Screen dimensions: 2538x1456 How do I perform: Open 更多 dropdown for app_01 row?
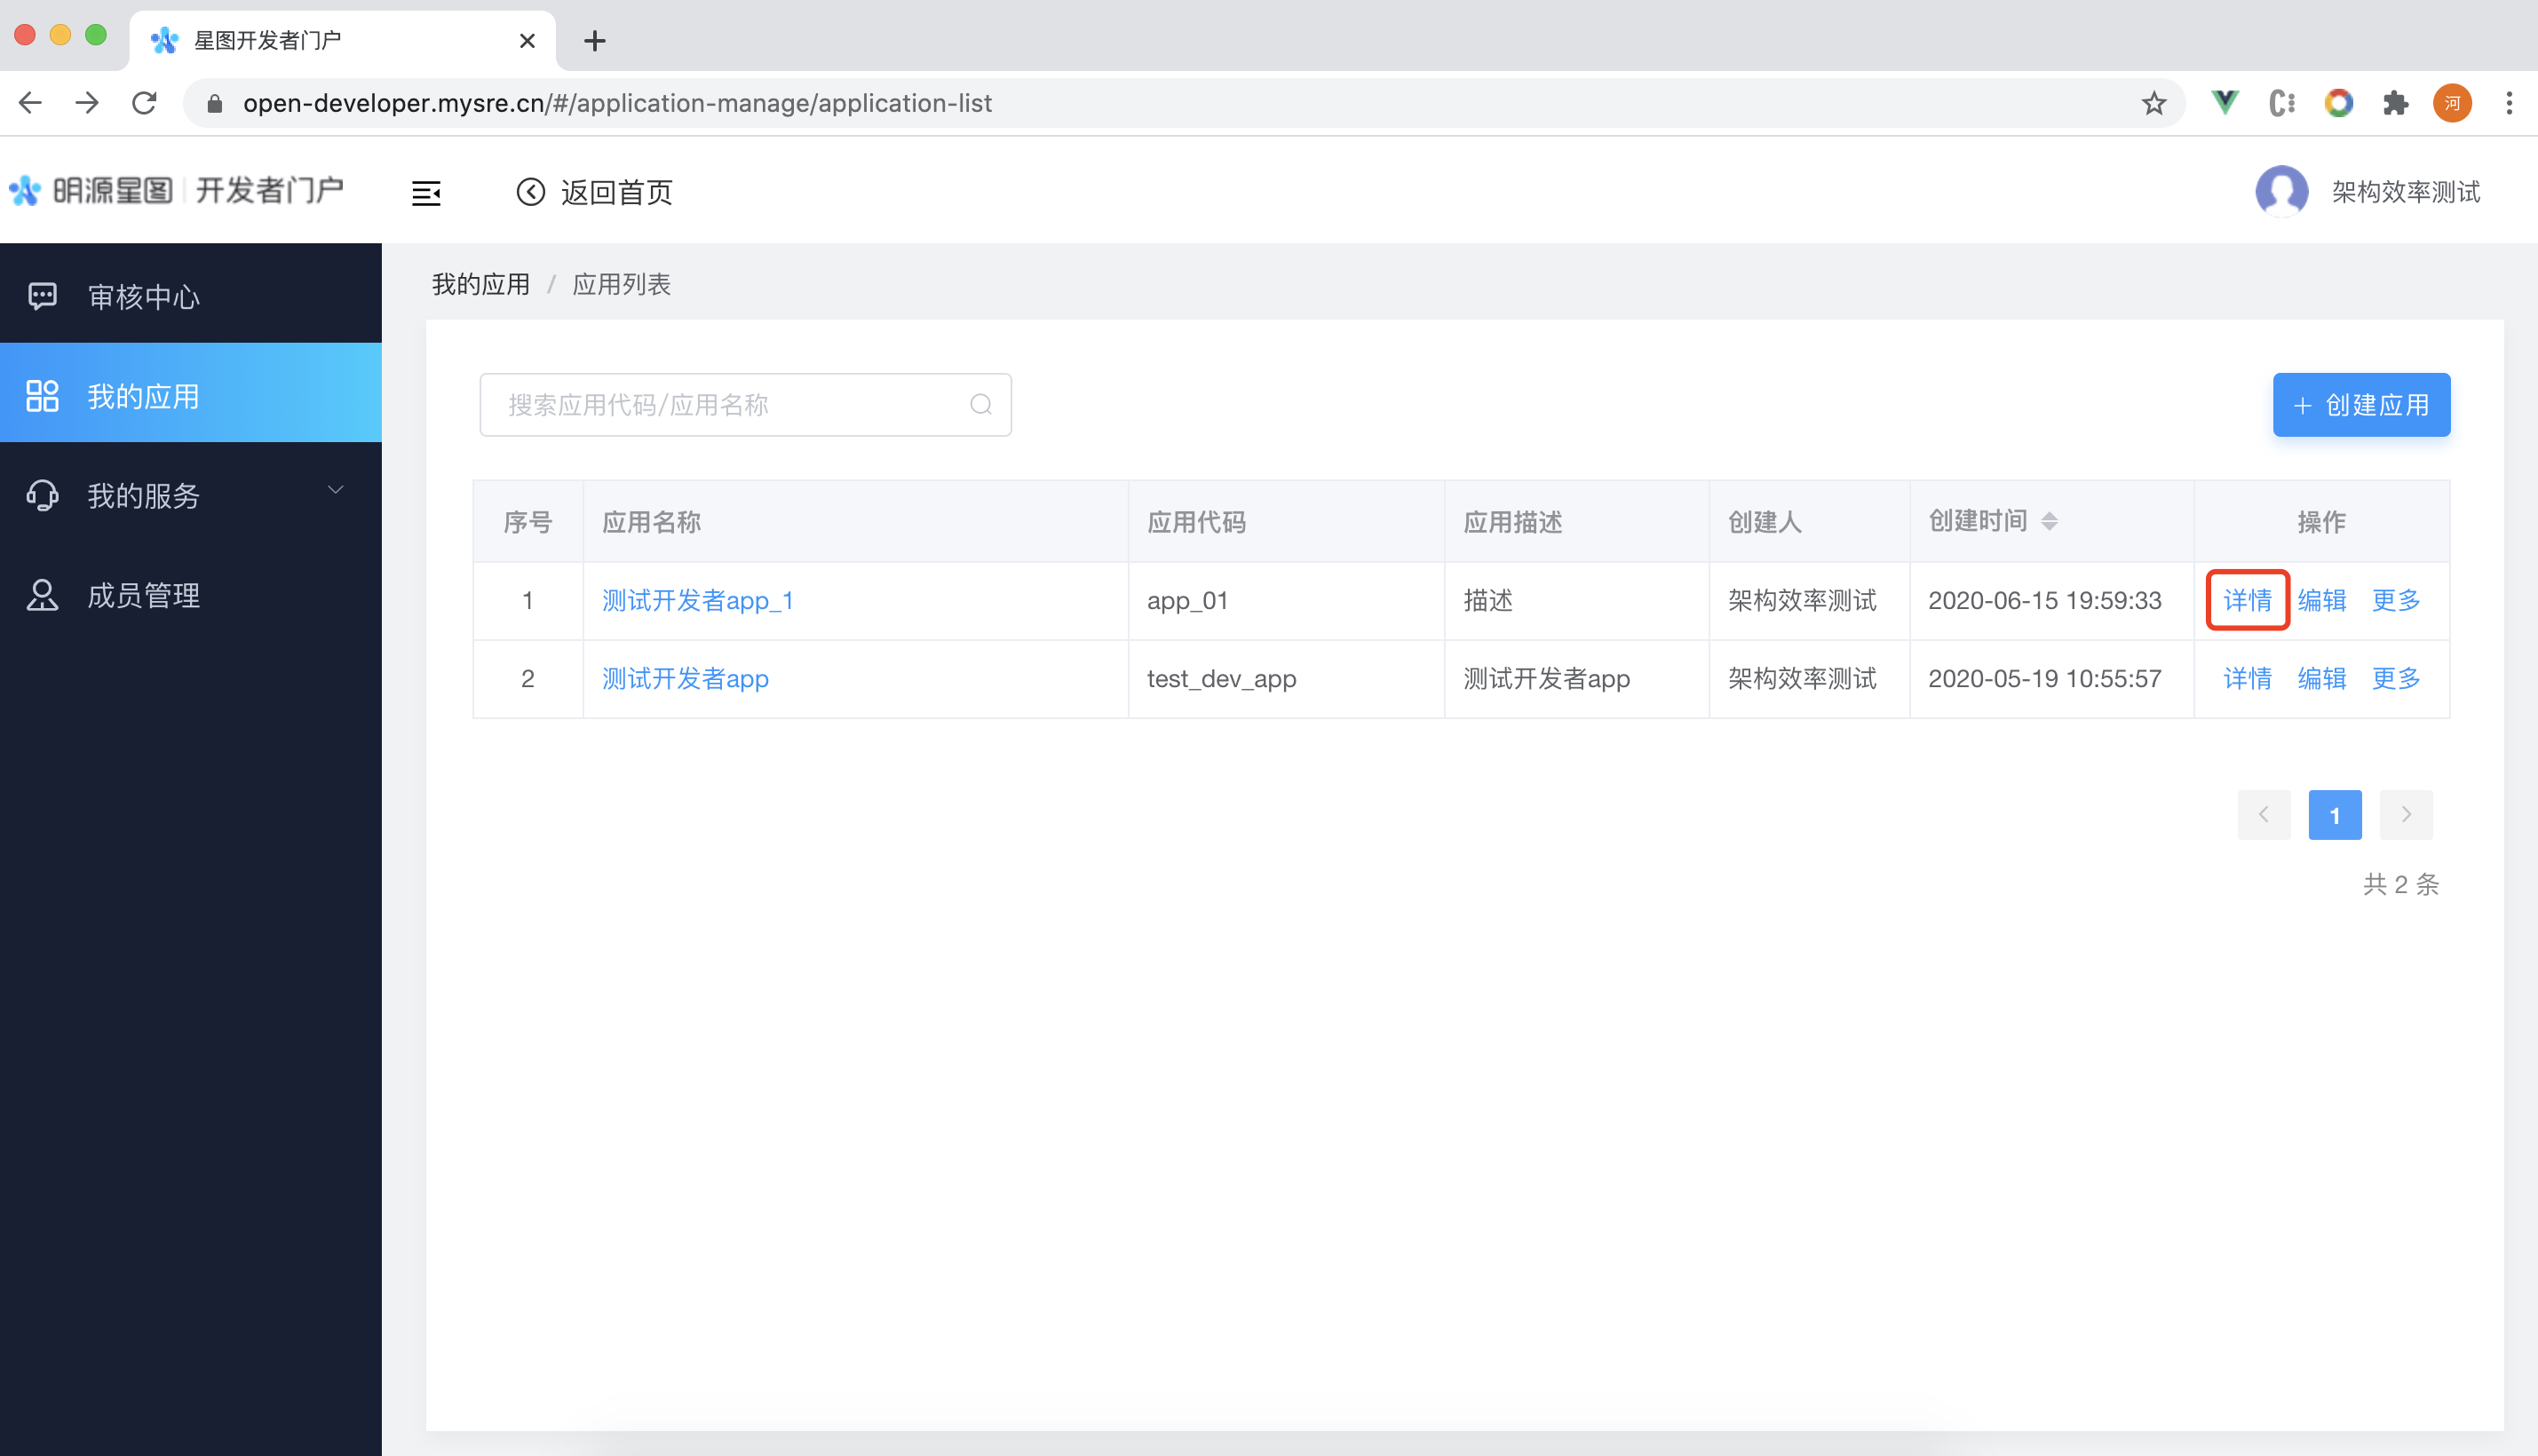click(x=2395, y=600)
